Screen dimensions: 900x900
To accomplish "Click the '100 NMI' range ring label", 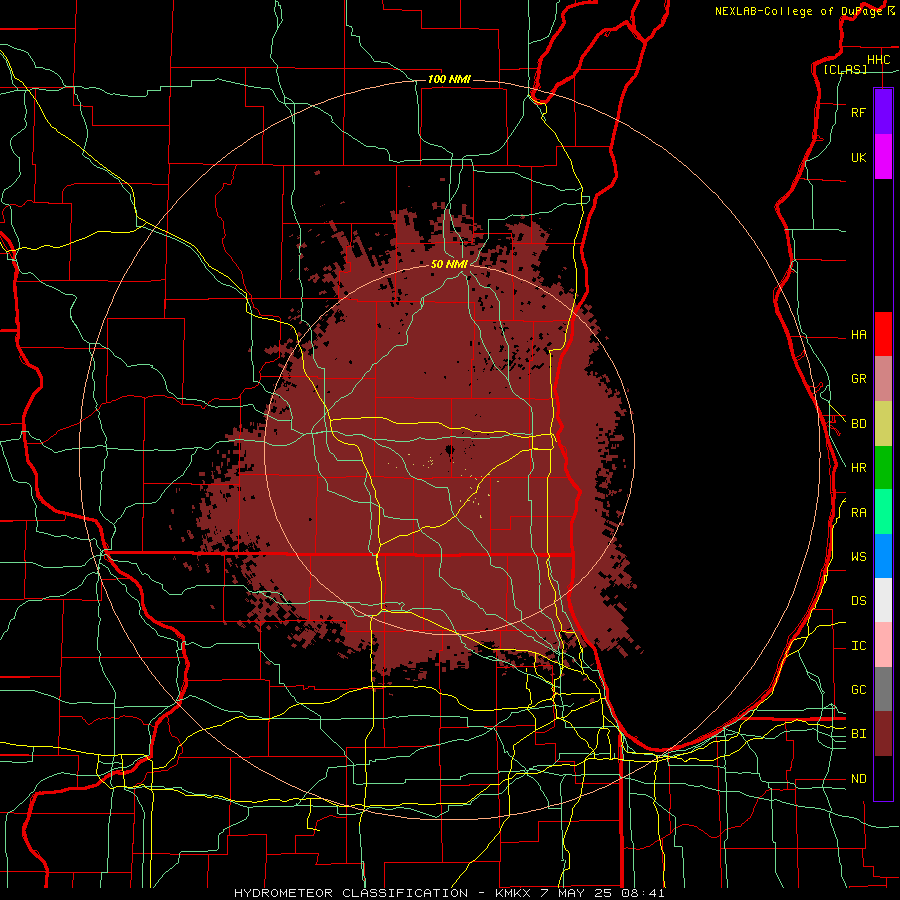I will 449,79.
